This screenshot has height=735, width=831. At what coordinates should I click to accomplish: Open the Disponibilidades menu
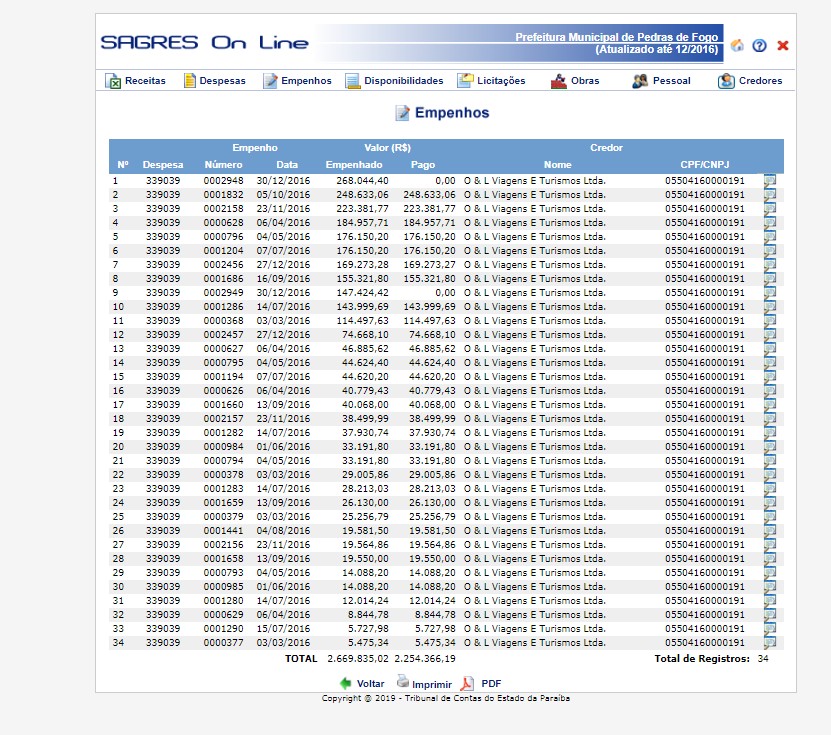click(x=403, y=81)
